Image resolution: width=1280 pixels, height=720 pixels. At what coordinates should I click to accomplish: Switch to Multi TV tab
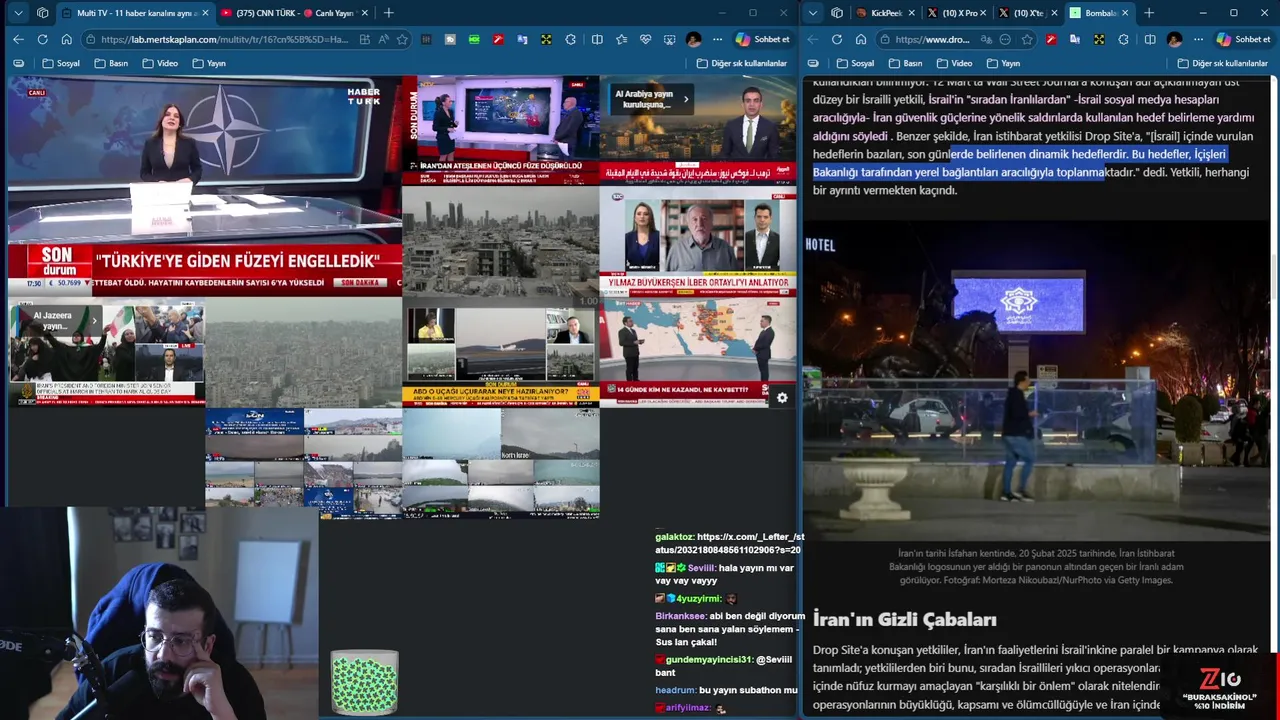(135, 13)
